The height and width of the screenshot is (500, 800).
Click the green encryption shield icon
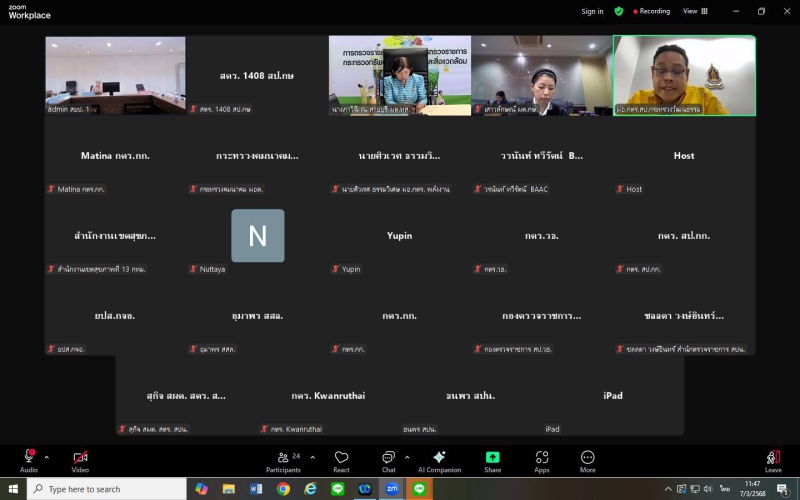[x=618, y=11]
